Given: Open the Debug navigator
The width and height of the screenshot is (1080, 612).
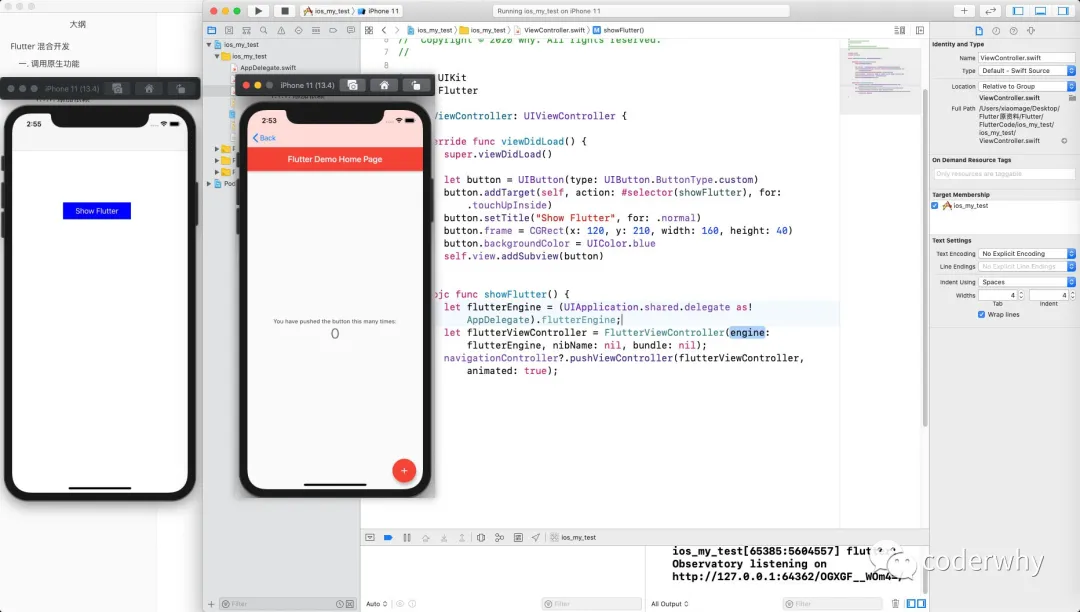Looking at the screenshot, I should coord(315,30).
